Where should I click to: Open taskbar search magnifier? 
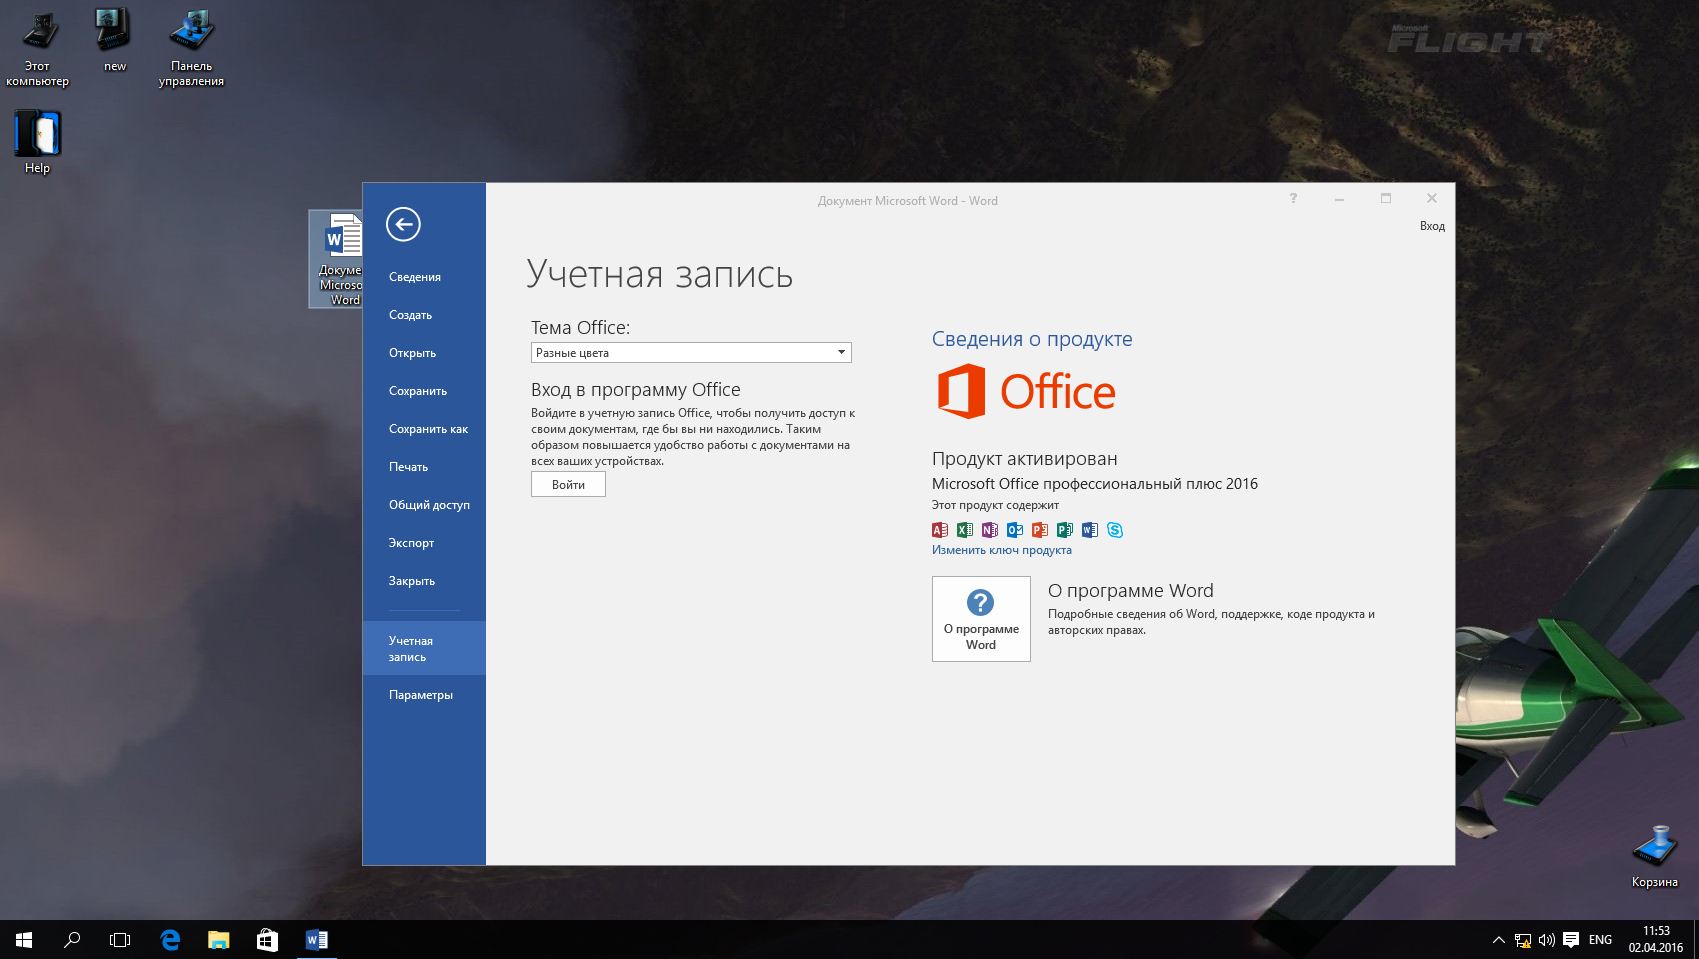(72, 940)
